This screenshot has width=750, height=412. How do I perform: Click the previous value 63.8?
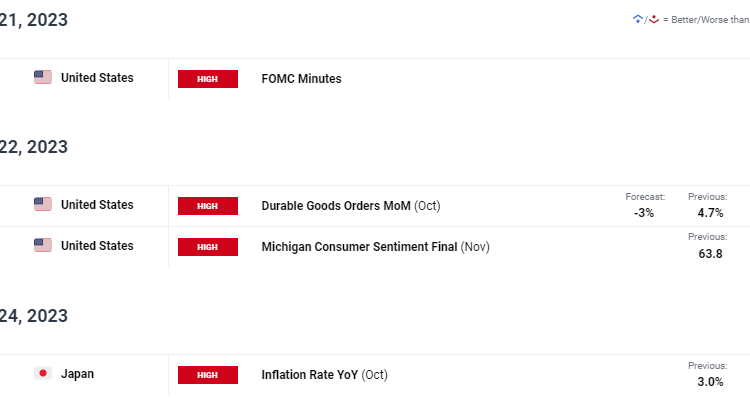tap(710, 253)
